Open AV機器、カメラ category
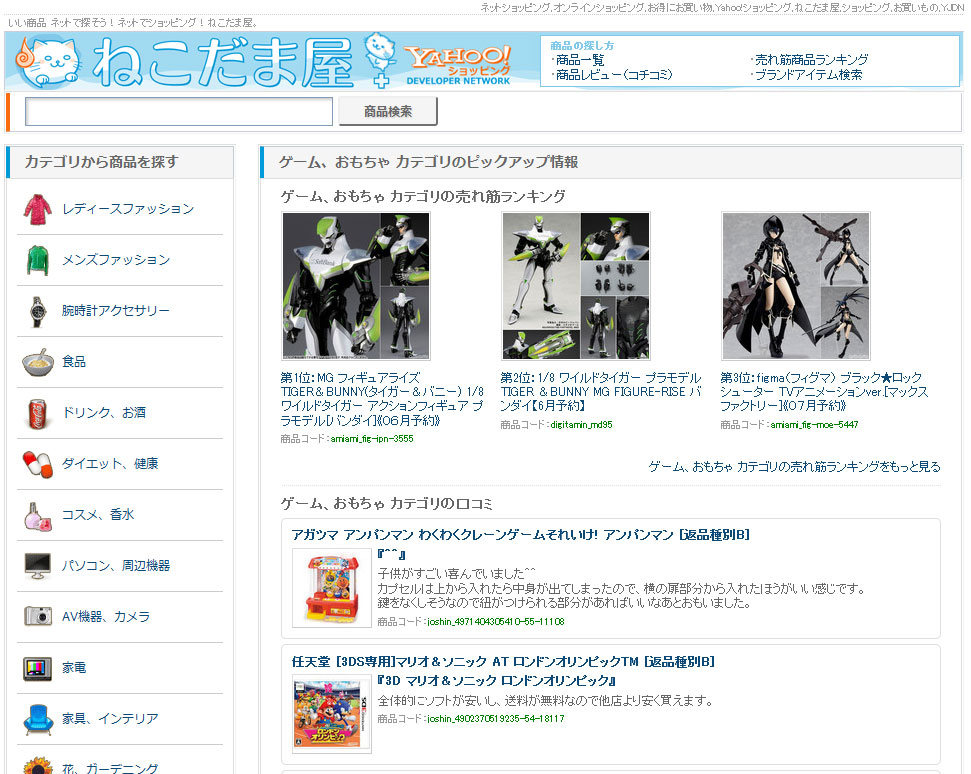The image size is (971, 774). coord(106,617)
